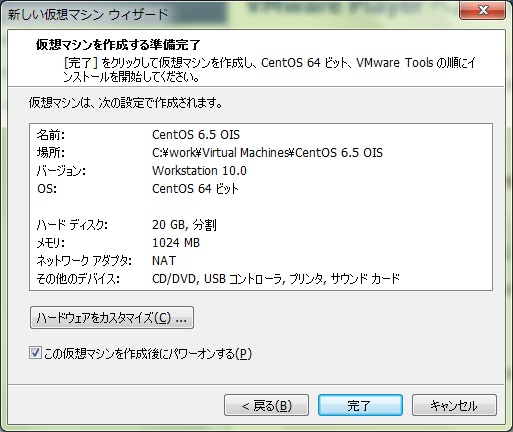Click the '名前:' label
This screenshot has height=432, width=513.
(51, 135)
